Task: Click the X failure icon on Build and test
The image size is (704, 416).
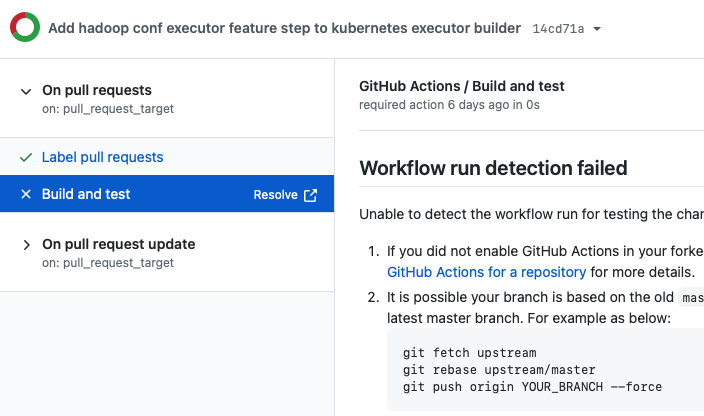Action: (x=26, y=194)
